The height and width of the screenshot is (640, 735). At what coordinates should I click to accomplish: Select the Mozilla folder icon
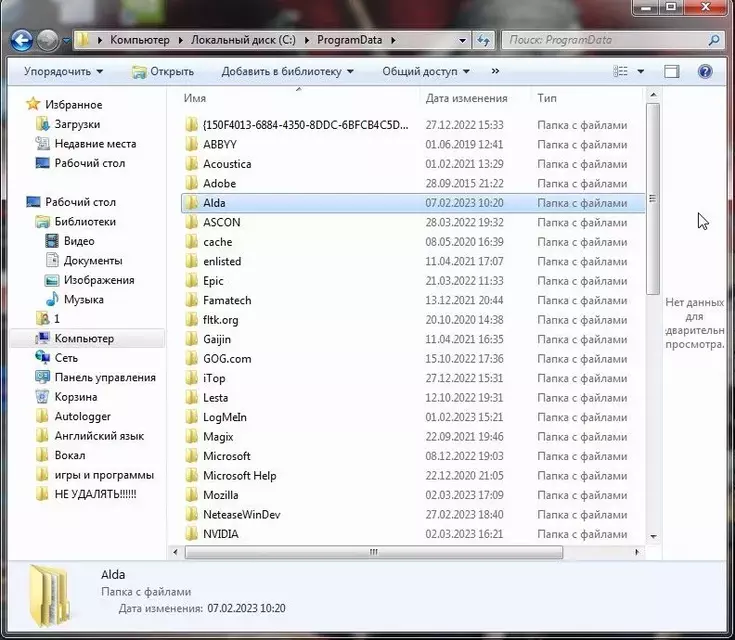tap(191, 495)
